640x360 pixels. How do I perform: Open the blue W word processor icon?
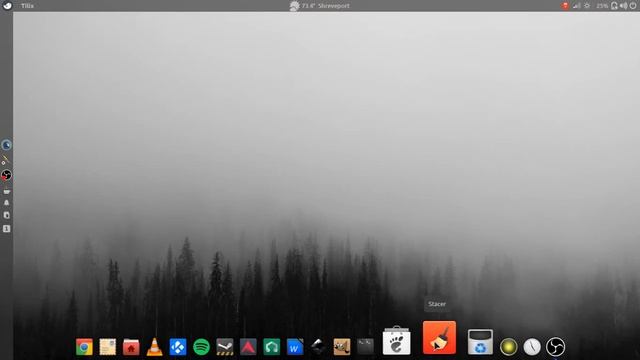click(295, 347)
